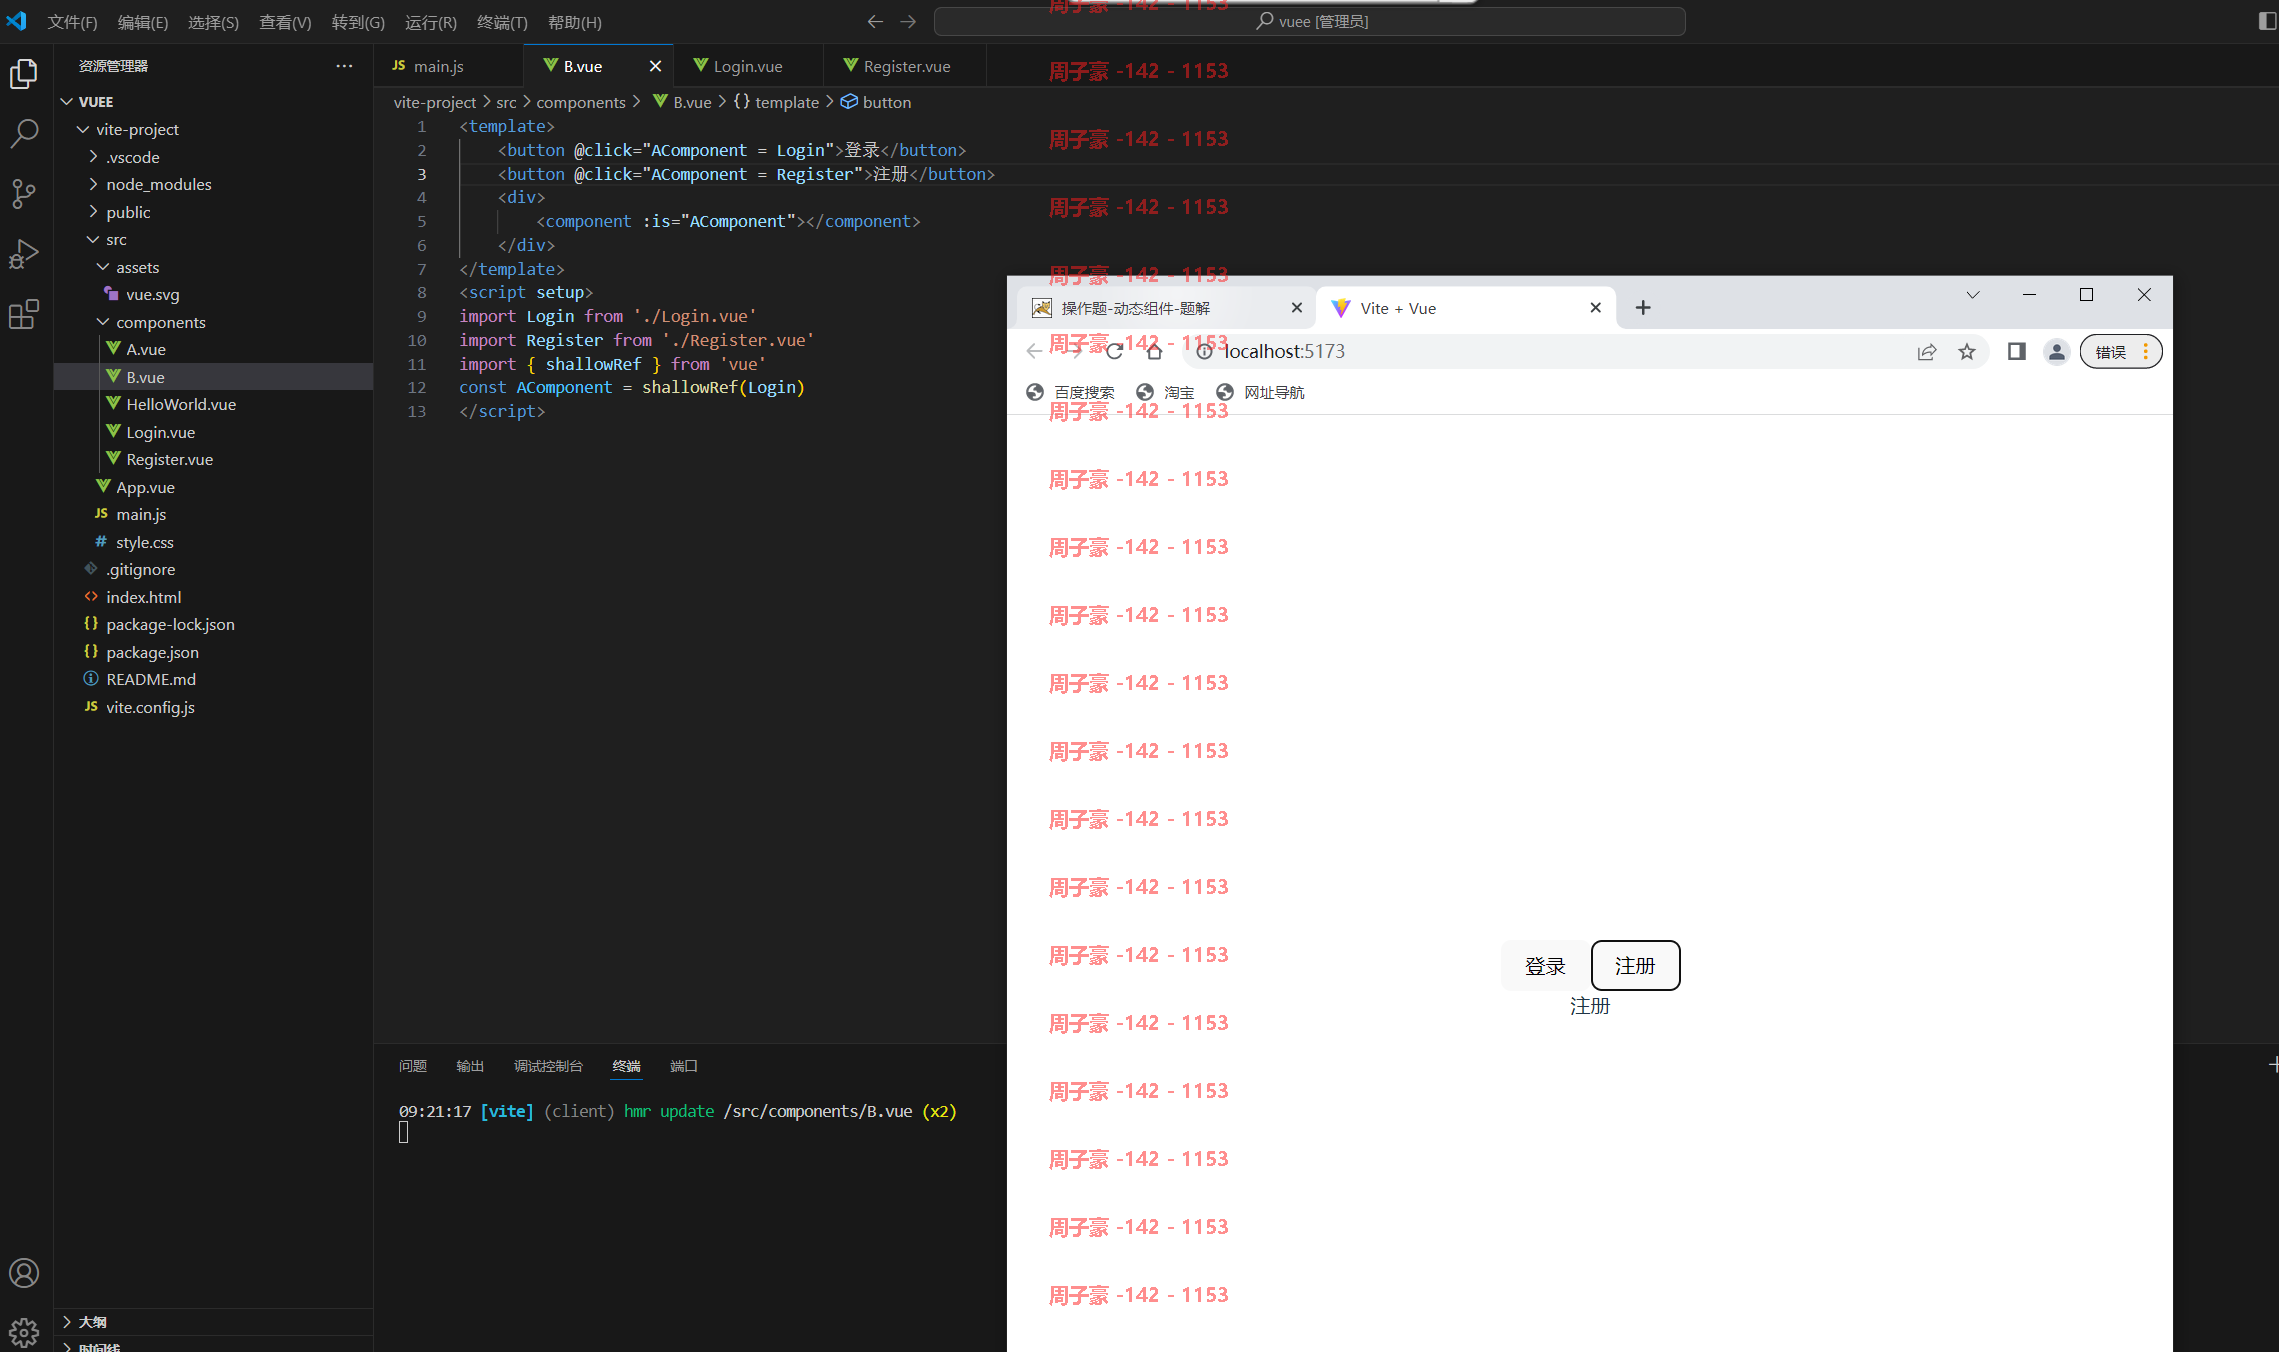The width and height of the screenshot is (2279, 1352).
Task: Go back using editor navigation arrow
Action: tap(875, 21)
